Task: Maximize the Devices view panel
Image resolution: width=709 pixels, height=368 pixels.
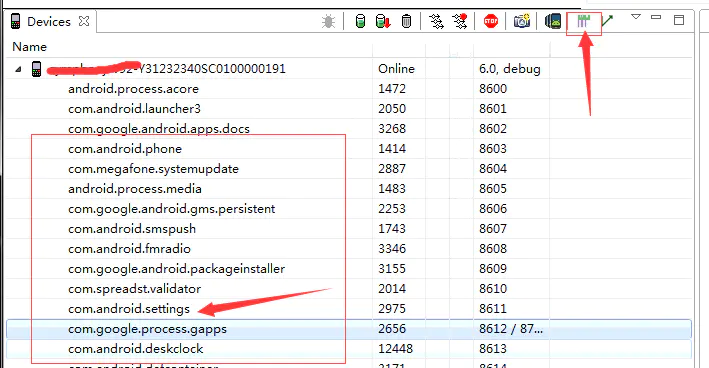Action: point(679,20)
